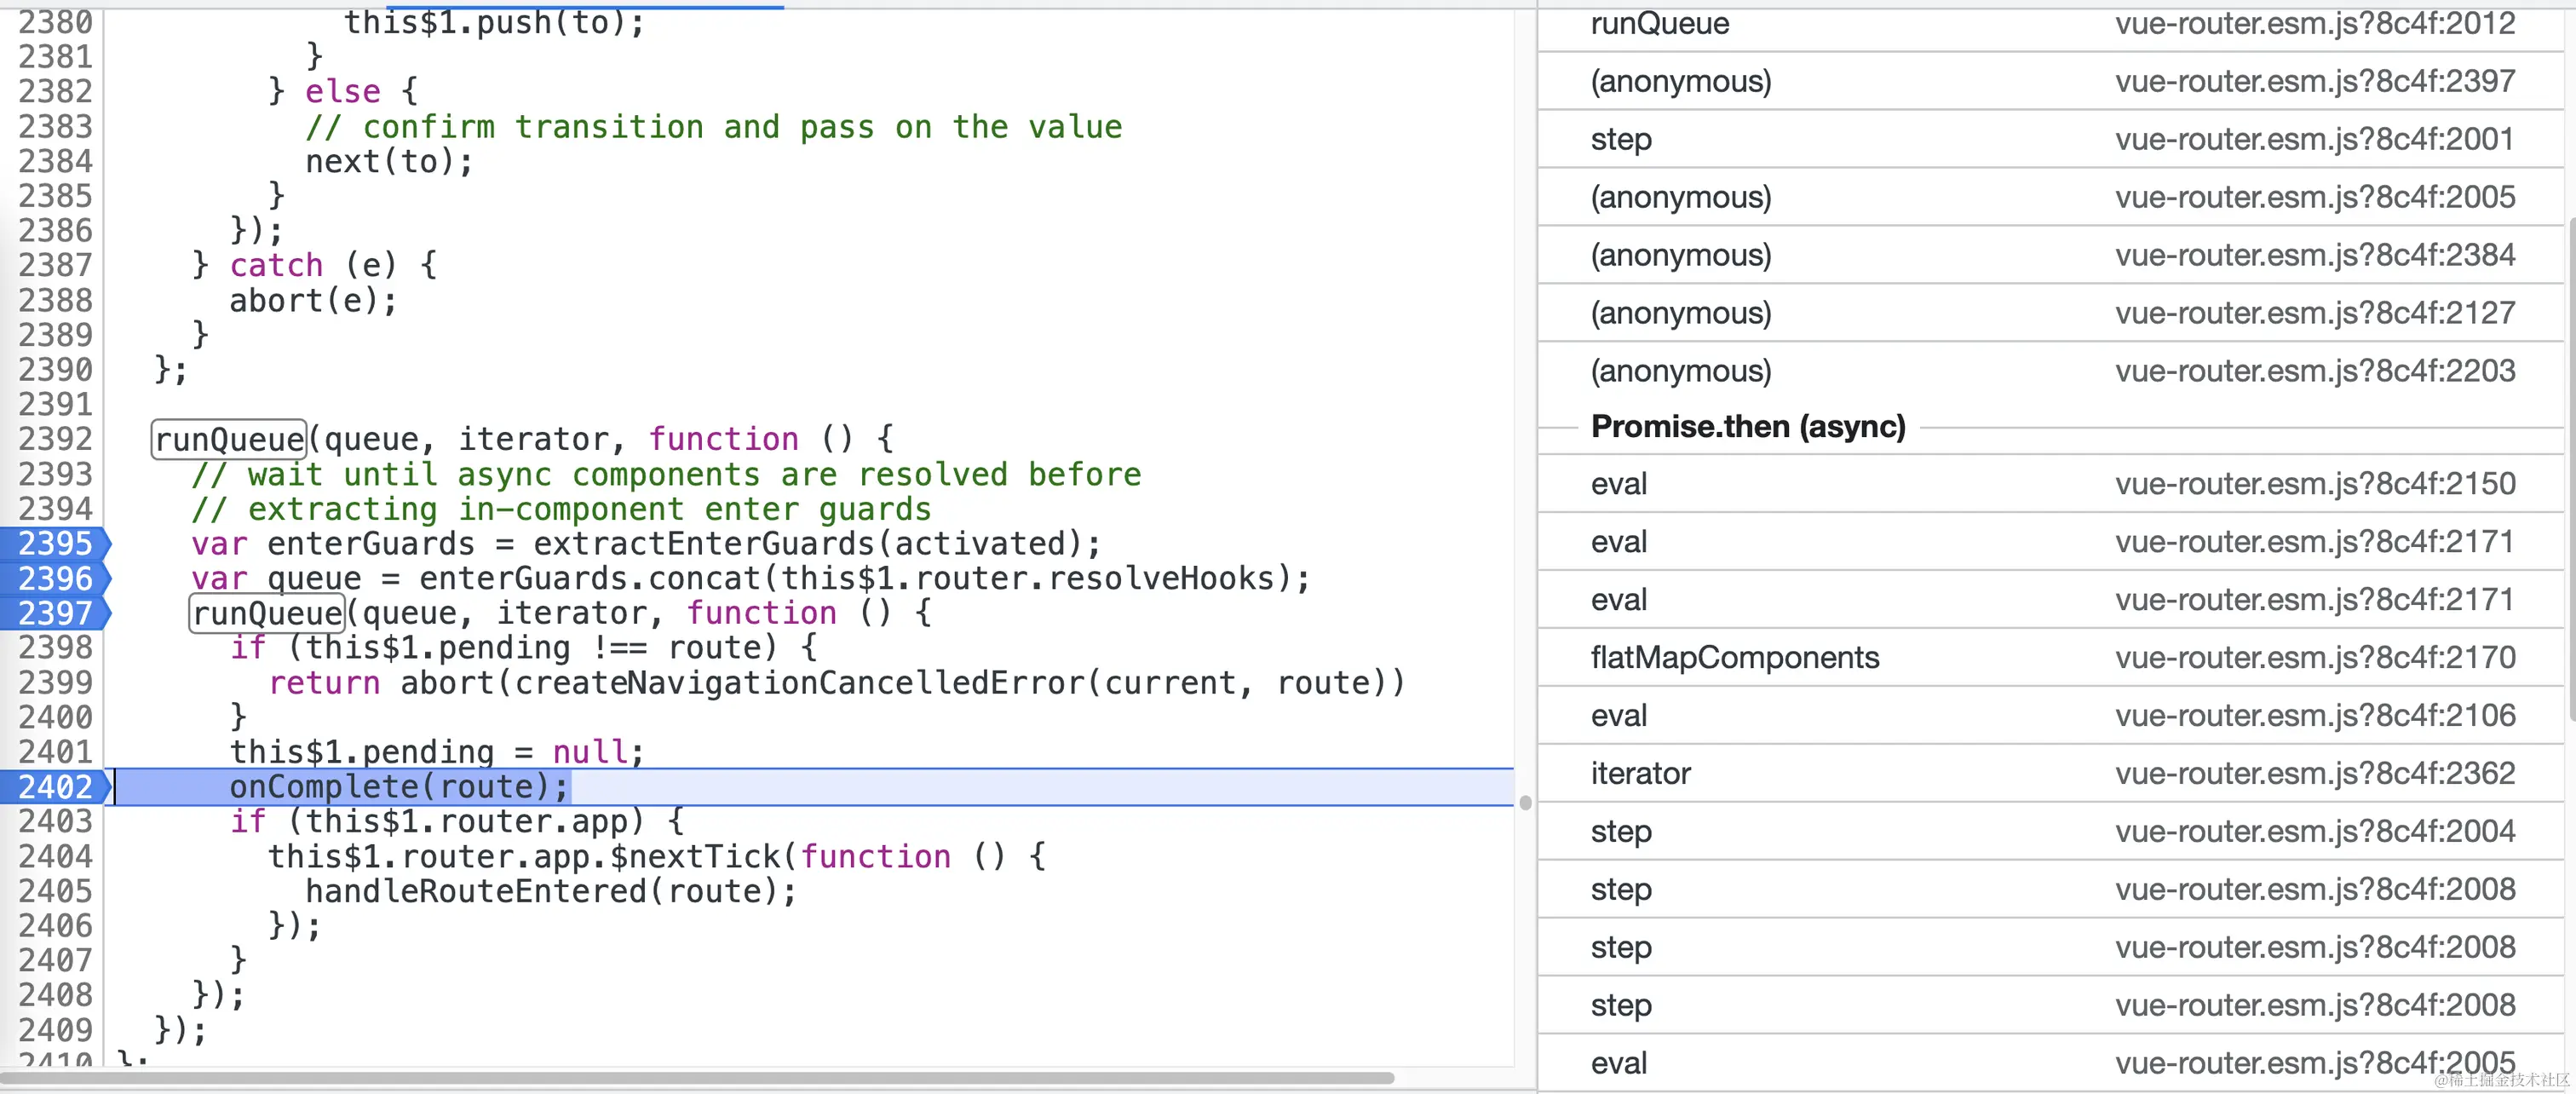Click the active breakpoint marker on line 2402
Image resolution: width=2576 pixels, height=1094 pixels.
click(55, 787)
